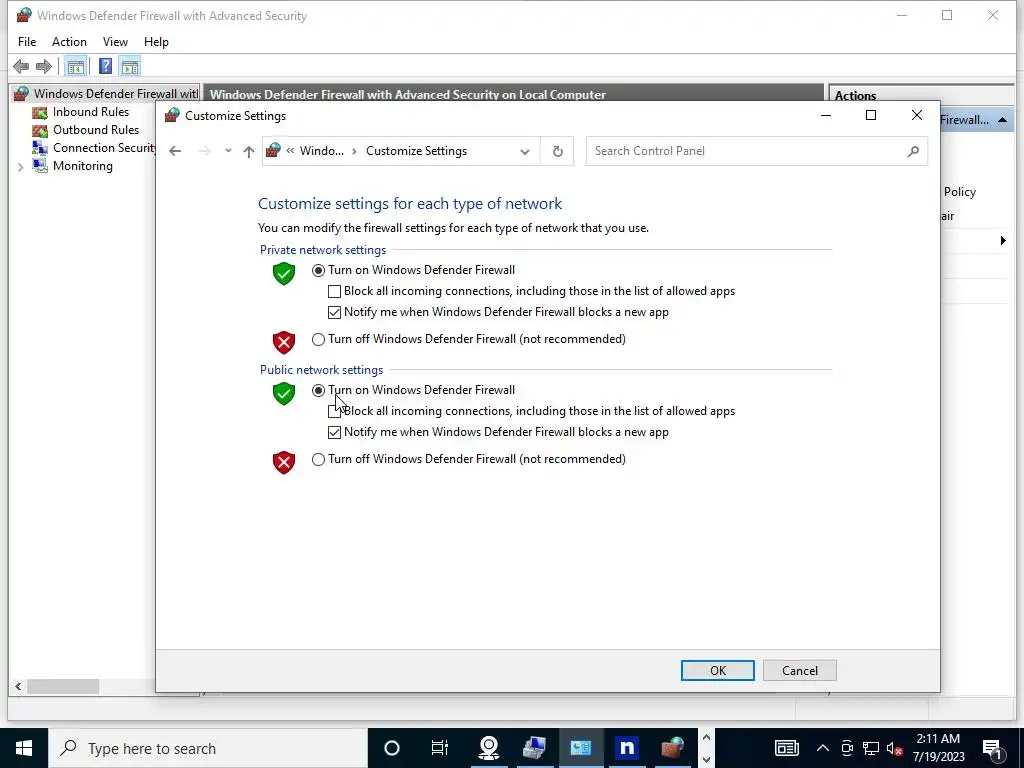Click the Windo... breadcrumb in the address bar

coord(322,151)
